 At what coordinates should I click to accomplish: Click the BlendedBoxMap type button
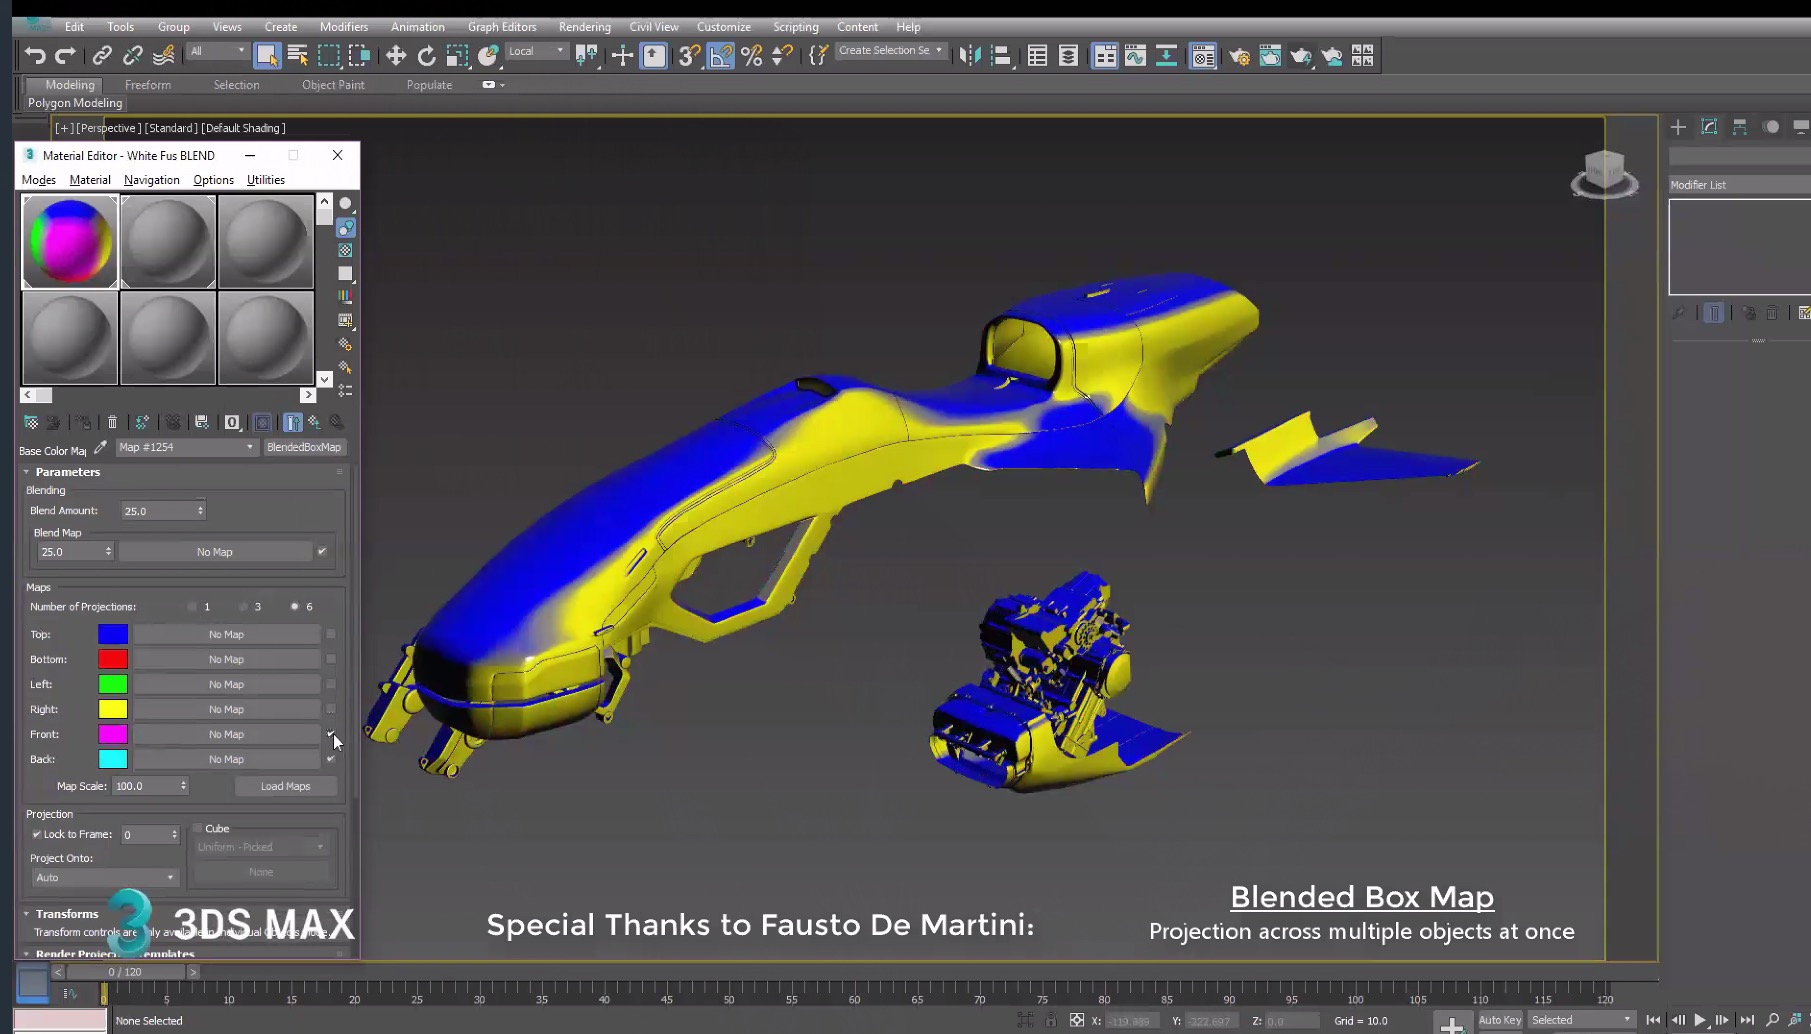(x=304, y=447)
